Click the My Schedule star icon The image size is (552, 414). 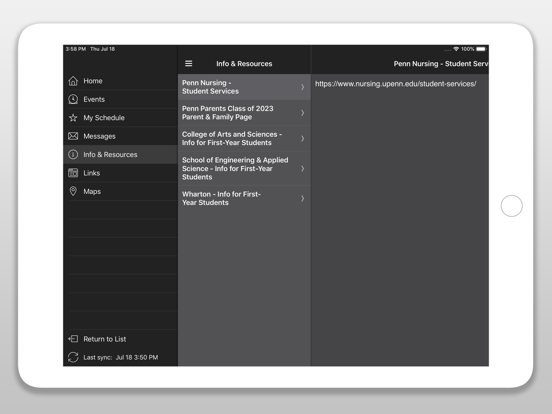click(73, 118)
